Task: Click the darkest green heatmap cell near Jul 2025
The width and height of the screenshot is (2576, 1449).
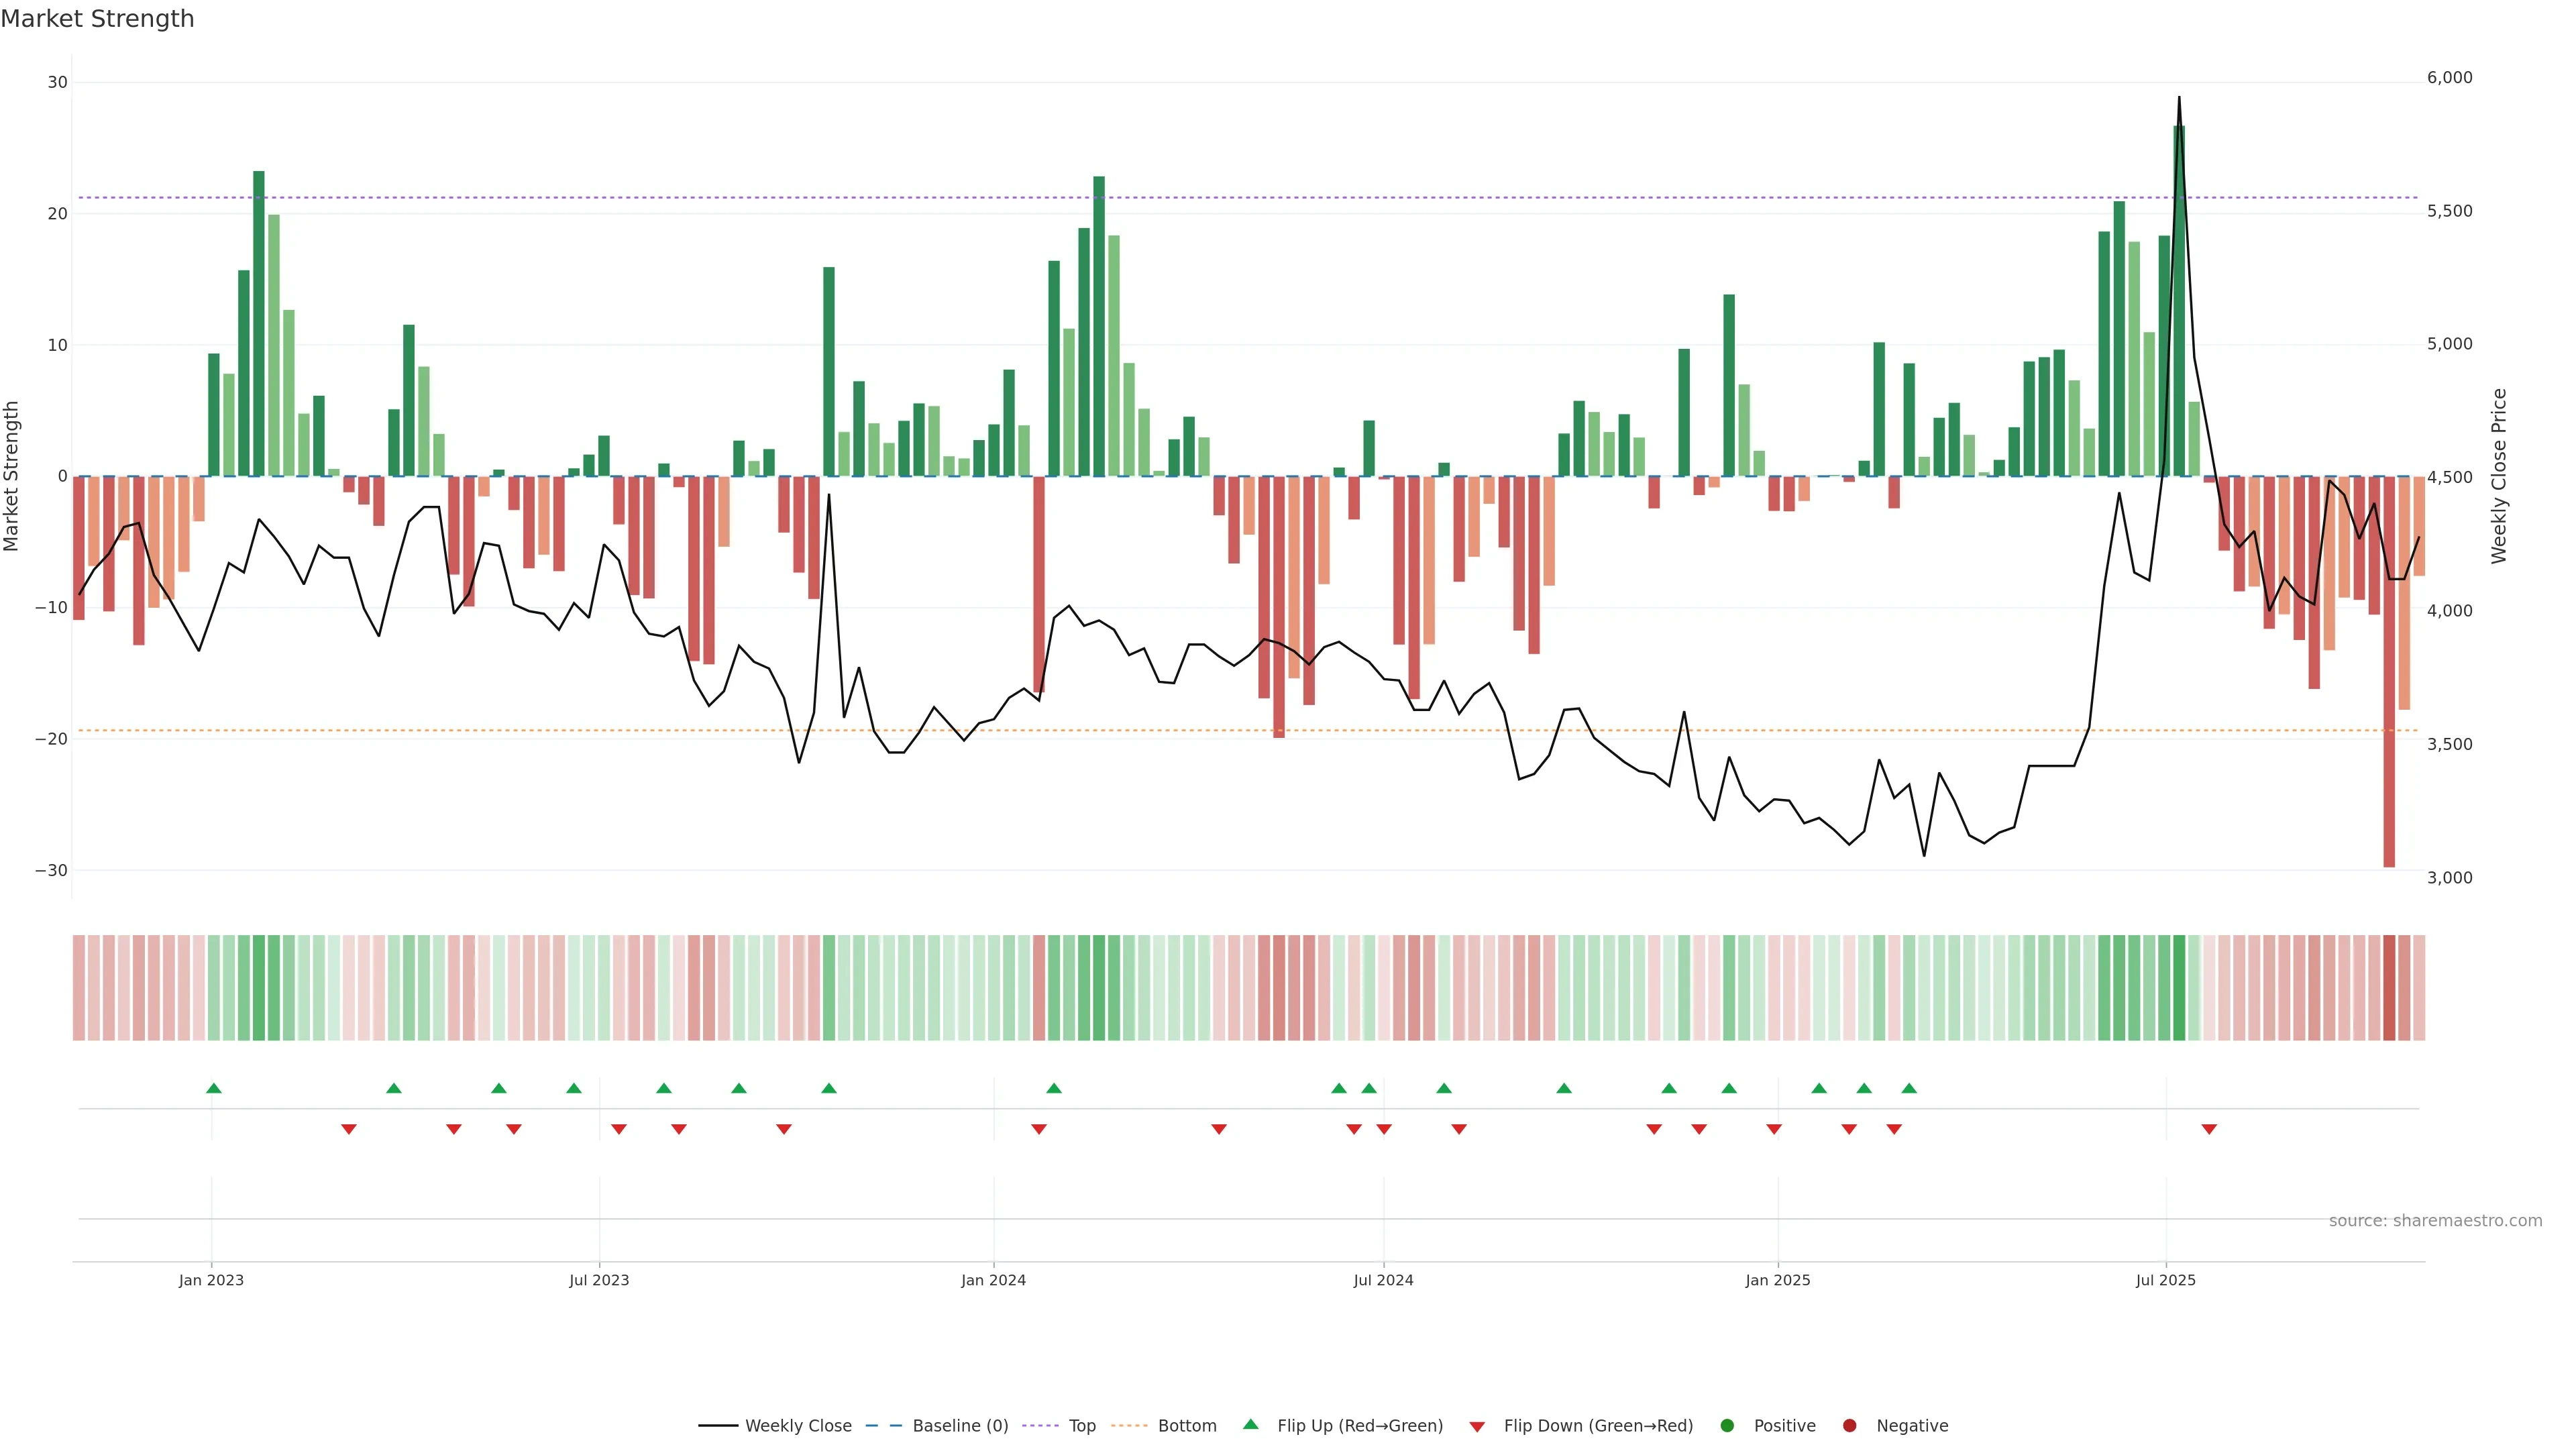Action: 2179,987
